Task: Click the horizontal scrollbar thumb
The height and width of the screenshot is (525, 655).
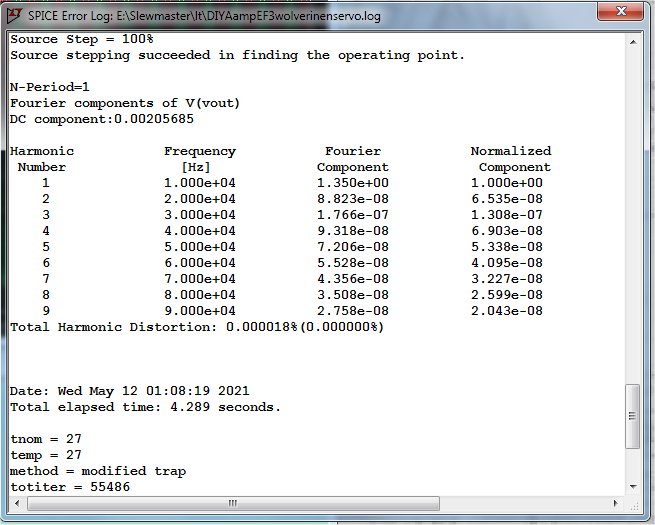Action: click(x=234, y=503)
